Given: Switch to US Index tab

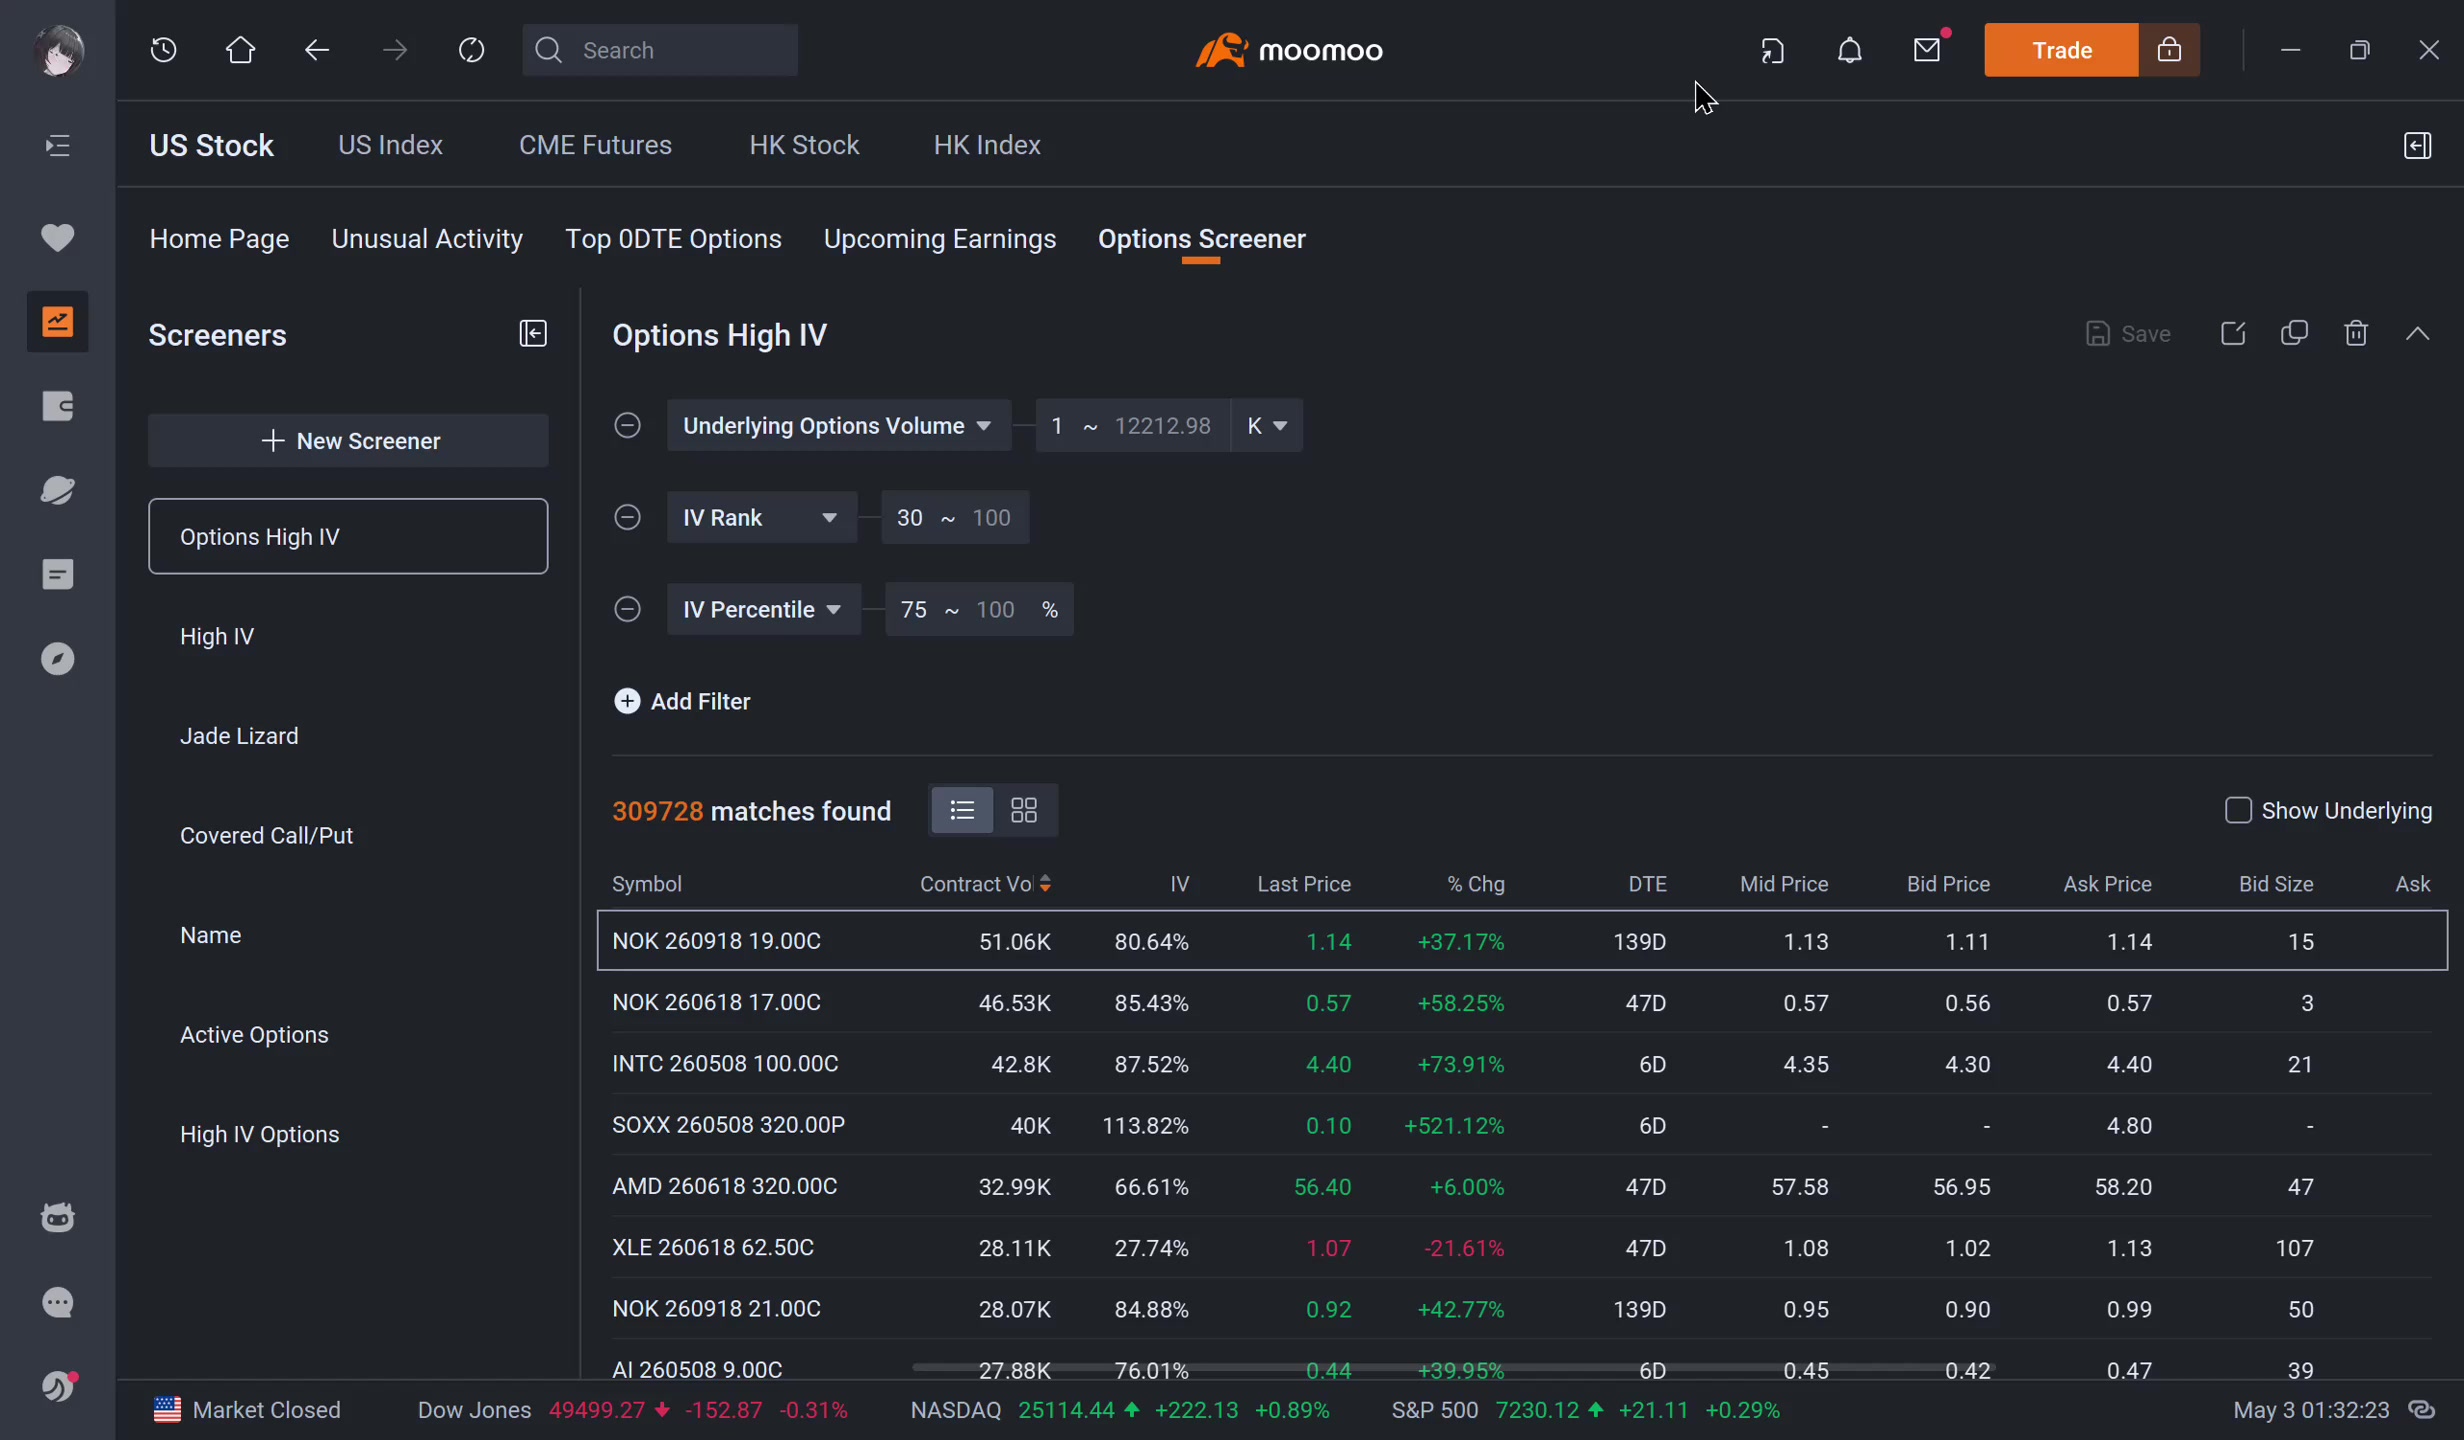Looking at the screenshot, I should click(x=390, y=145).
